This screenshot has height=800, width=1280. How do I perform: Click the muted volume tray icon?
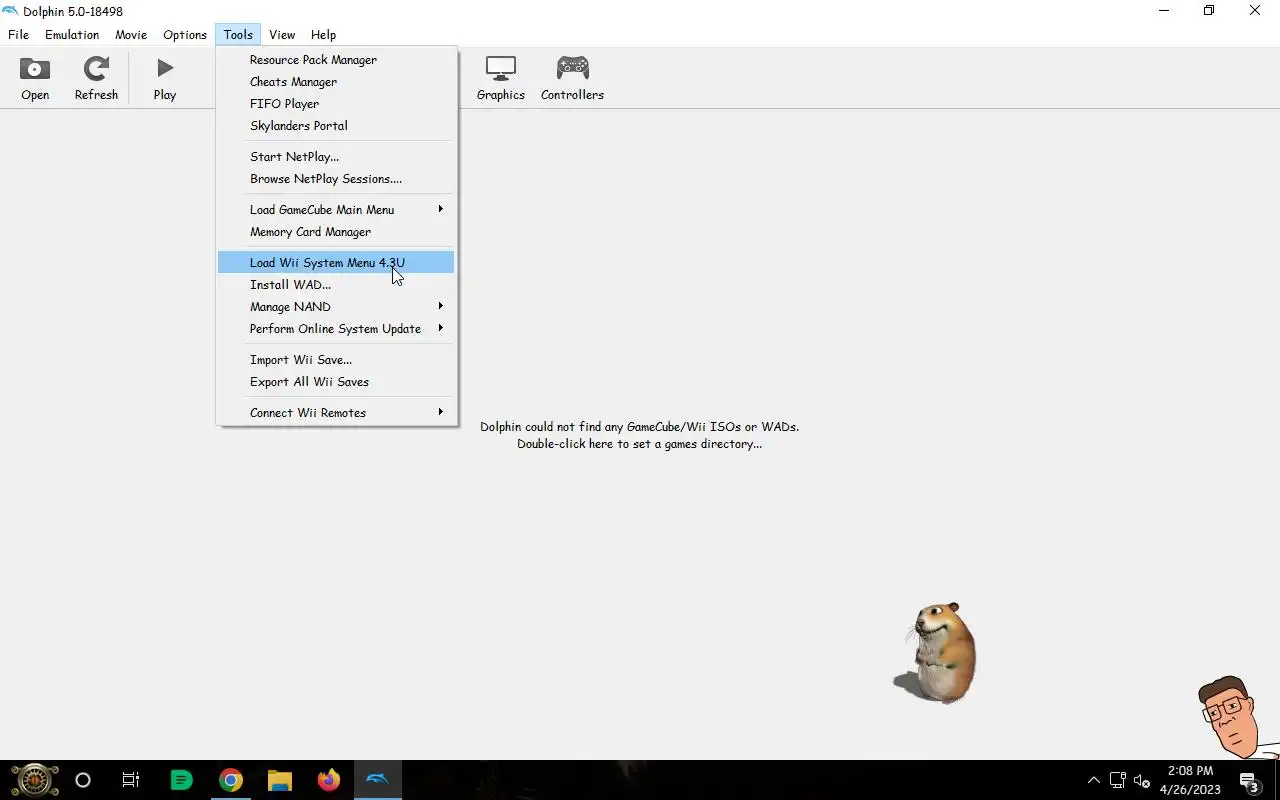point(1142,780)
